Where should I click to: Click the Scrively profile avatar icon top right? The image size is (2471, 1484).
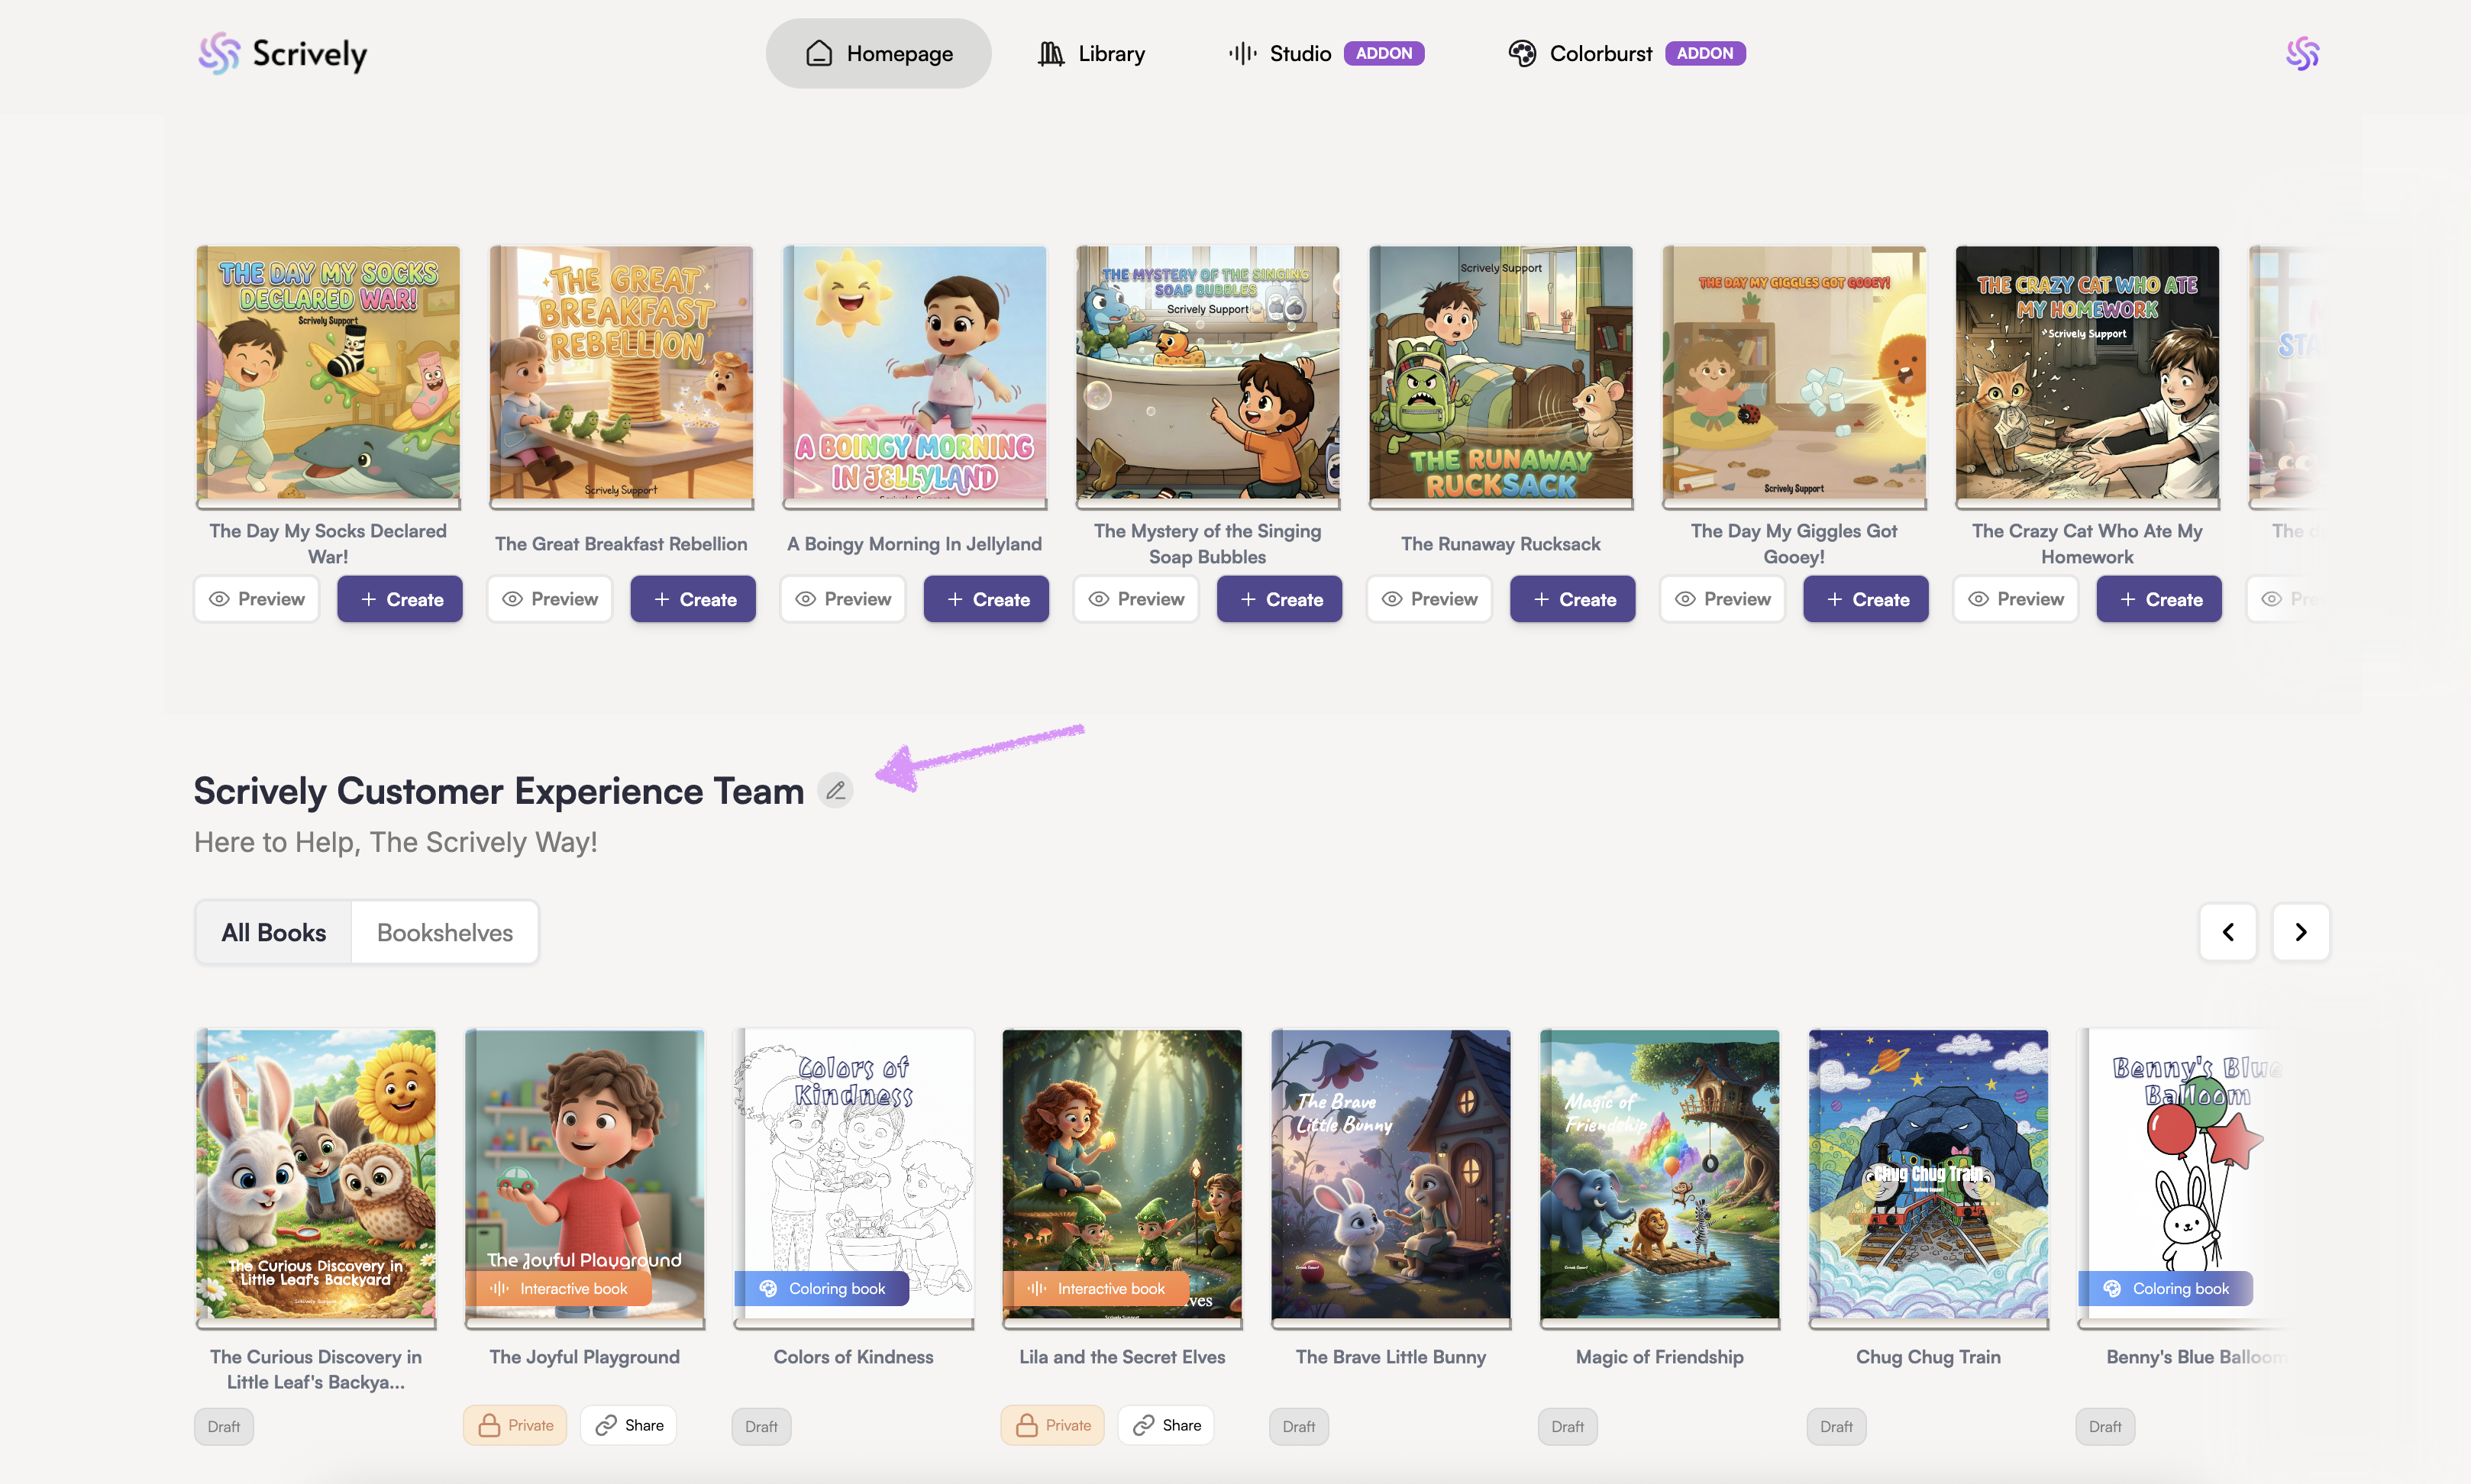[x=2302, y=54]
